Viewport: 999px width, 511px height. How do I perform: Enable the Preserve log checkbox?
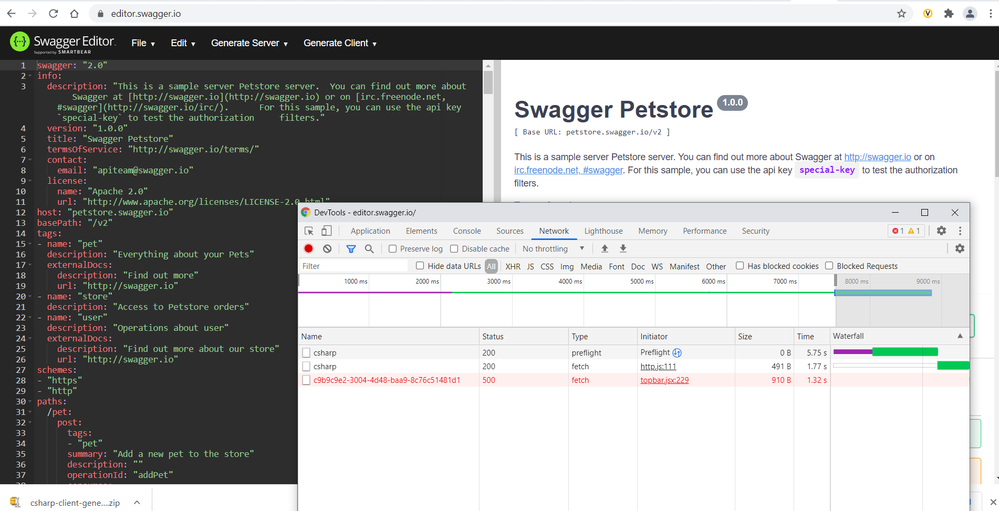[393, 249]
